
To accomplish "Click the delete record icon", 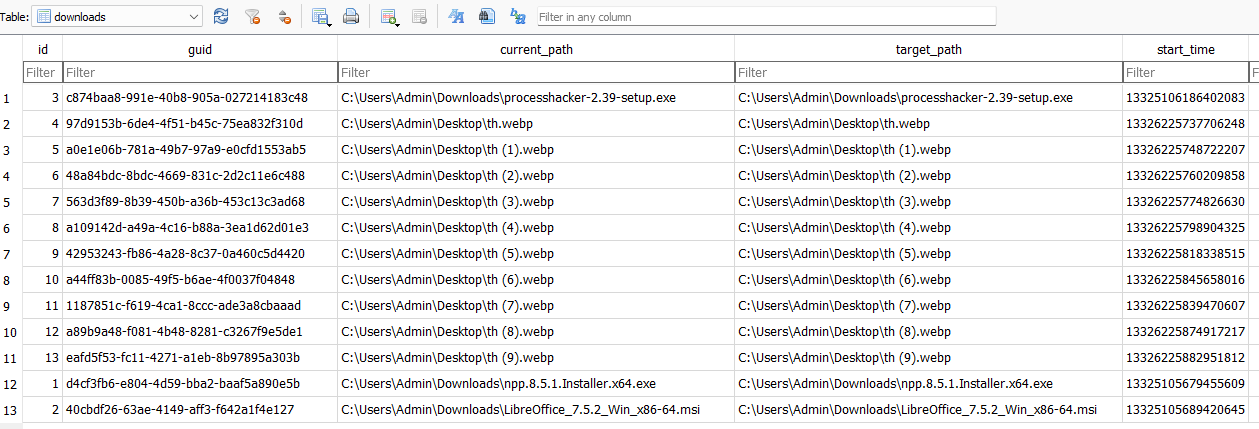I will tap(420, 16).
